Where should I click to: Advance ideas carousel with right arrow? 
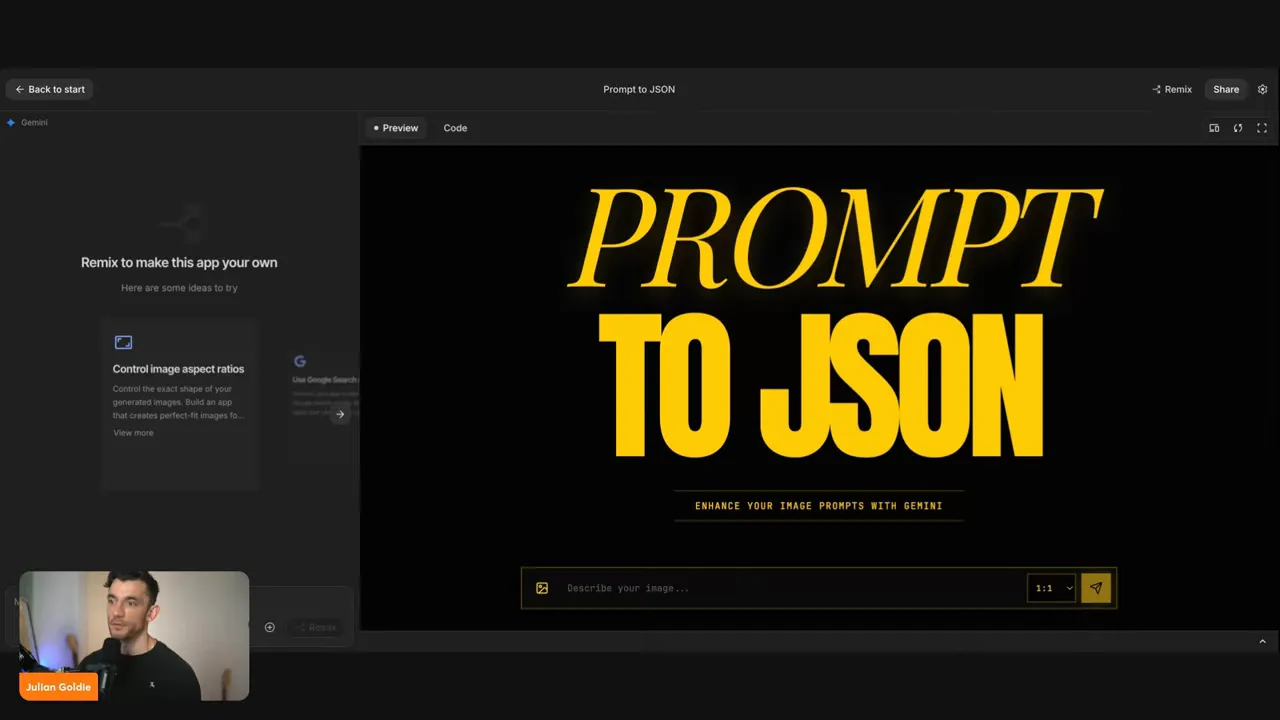point(340,414)
